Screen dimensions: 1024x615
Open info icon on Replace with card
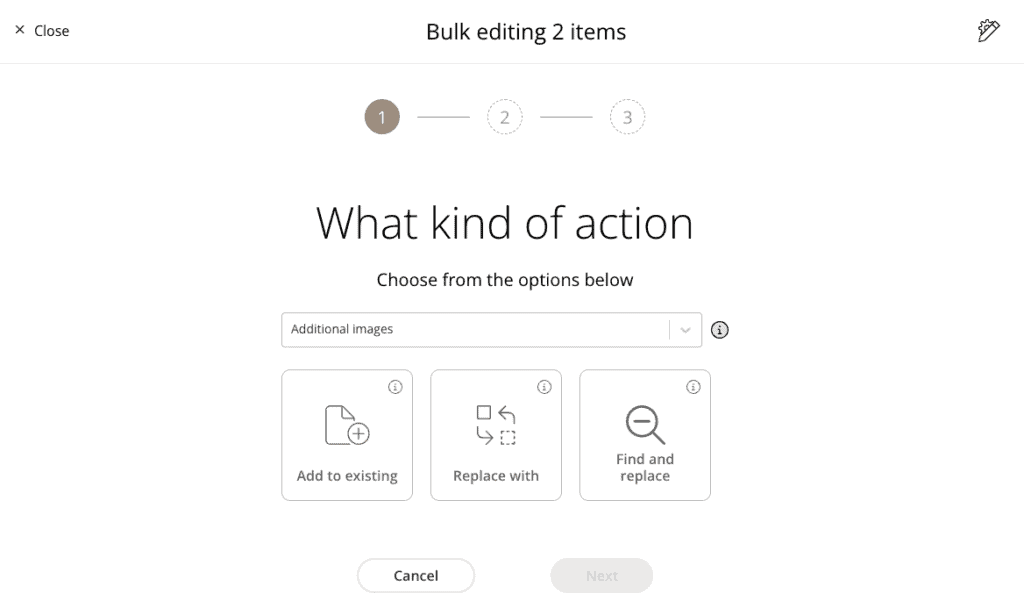tap(544, 387)
